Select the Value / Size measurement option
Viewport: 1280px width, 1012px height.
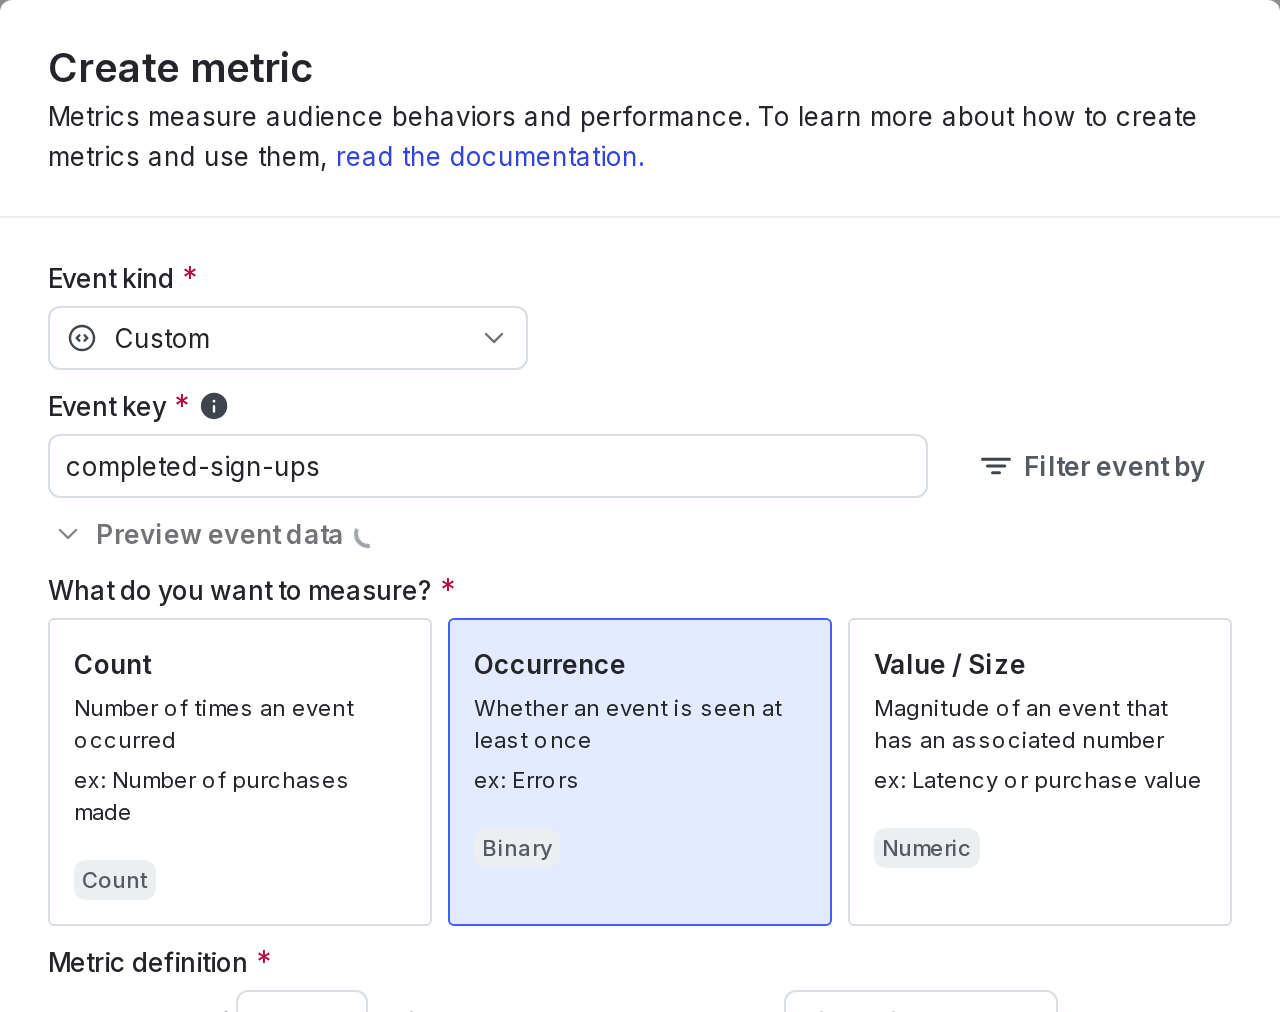[1039, 771]
